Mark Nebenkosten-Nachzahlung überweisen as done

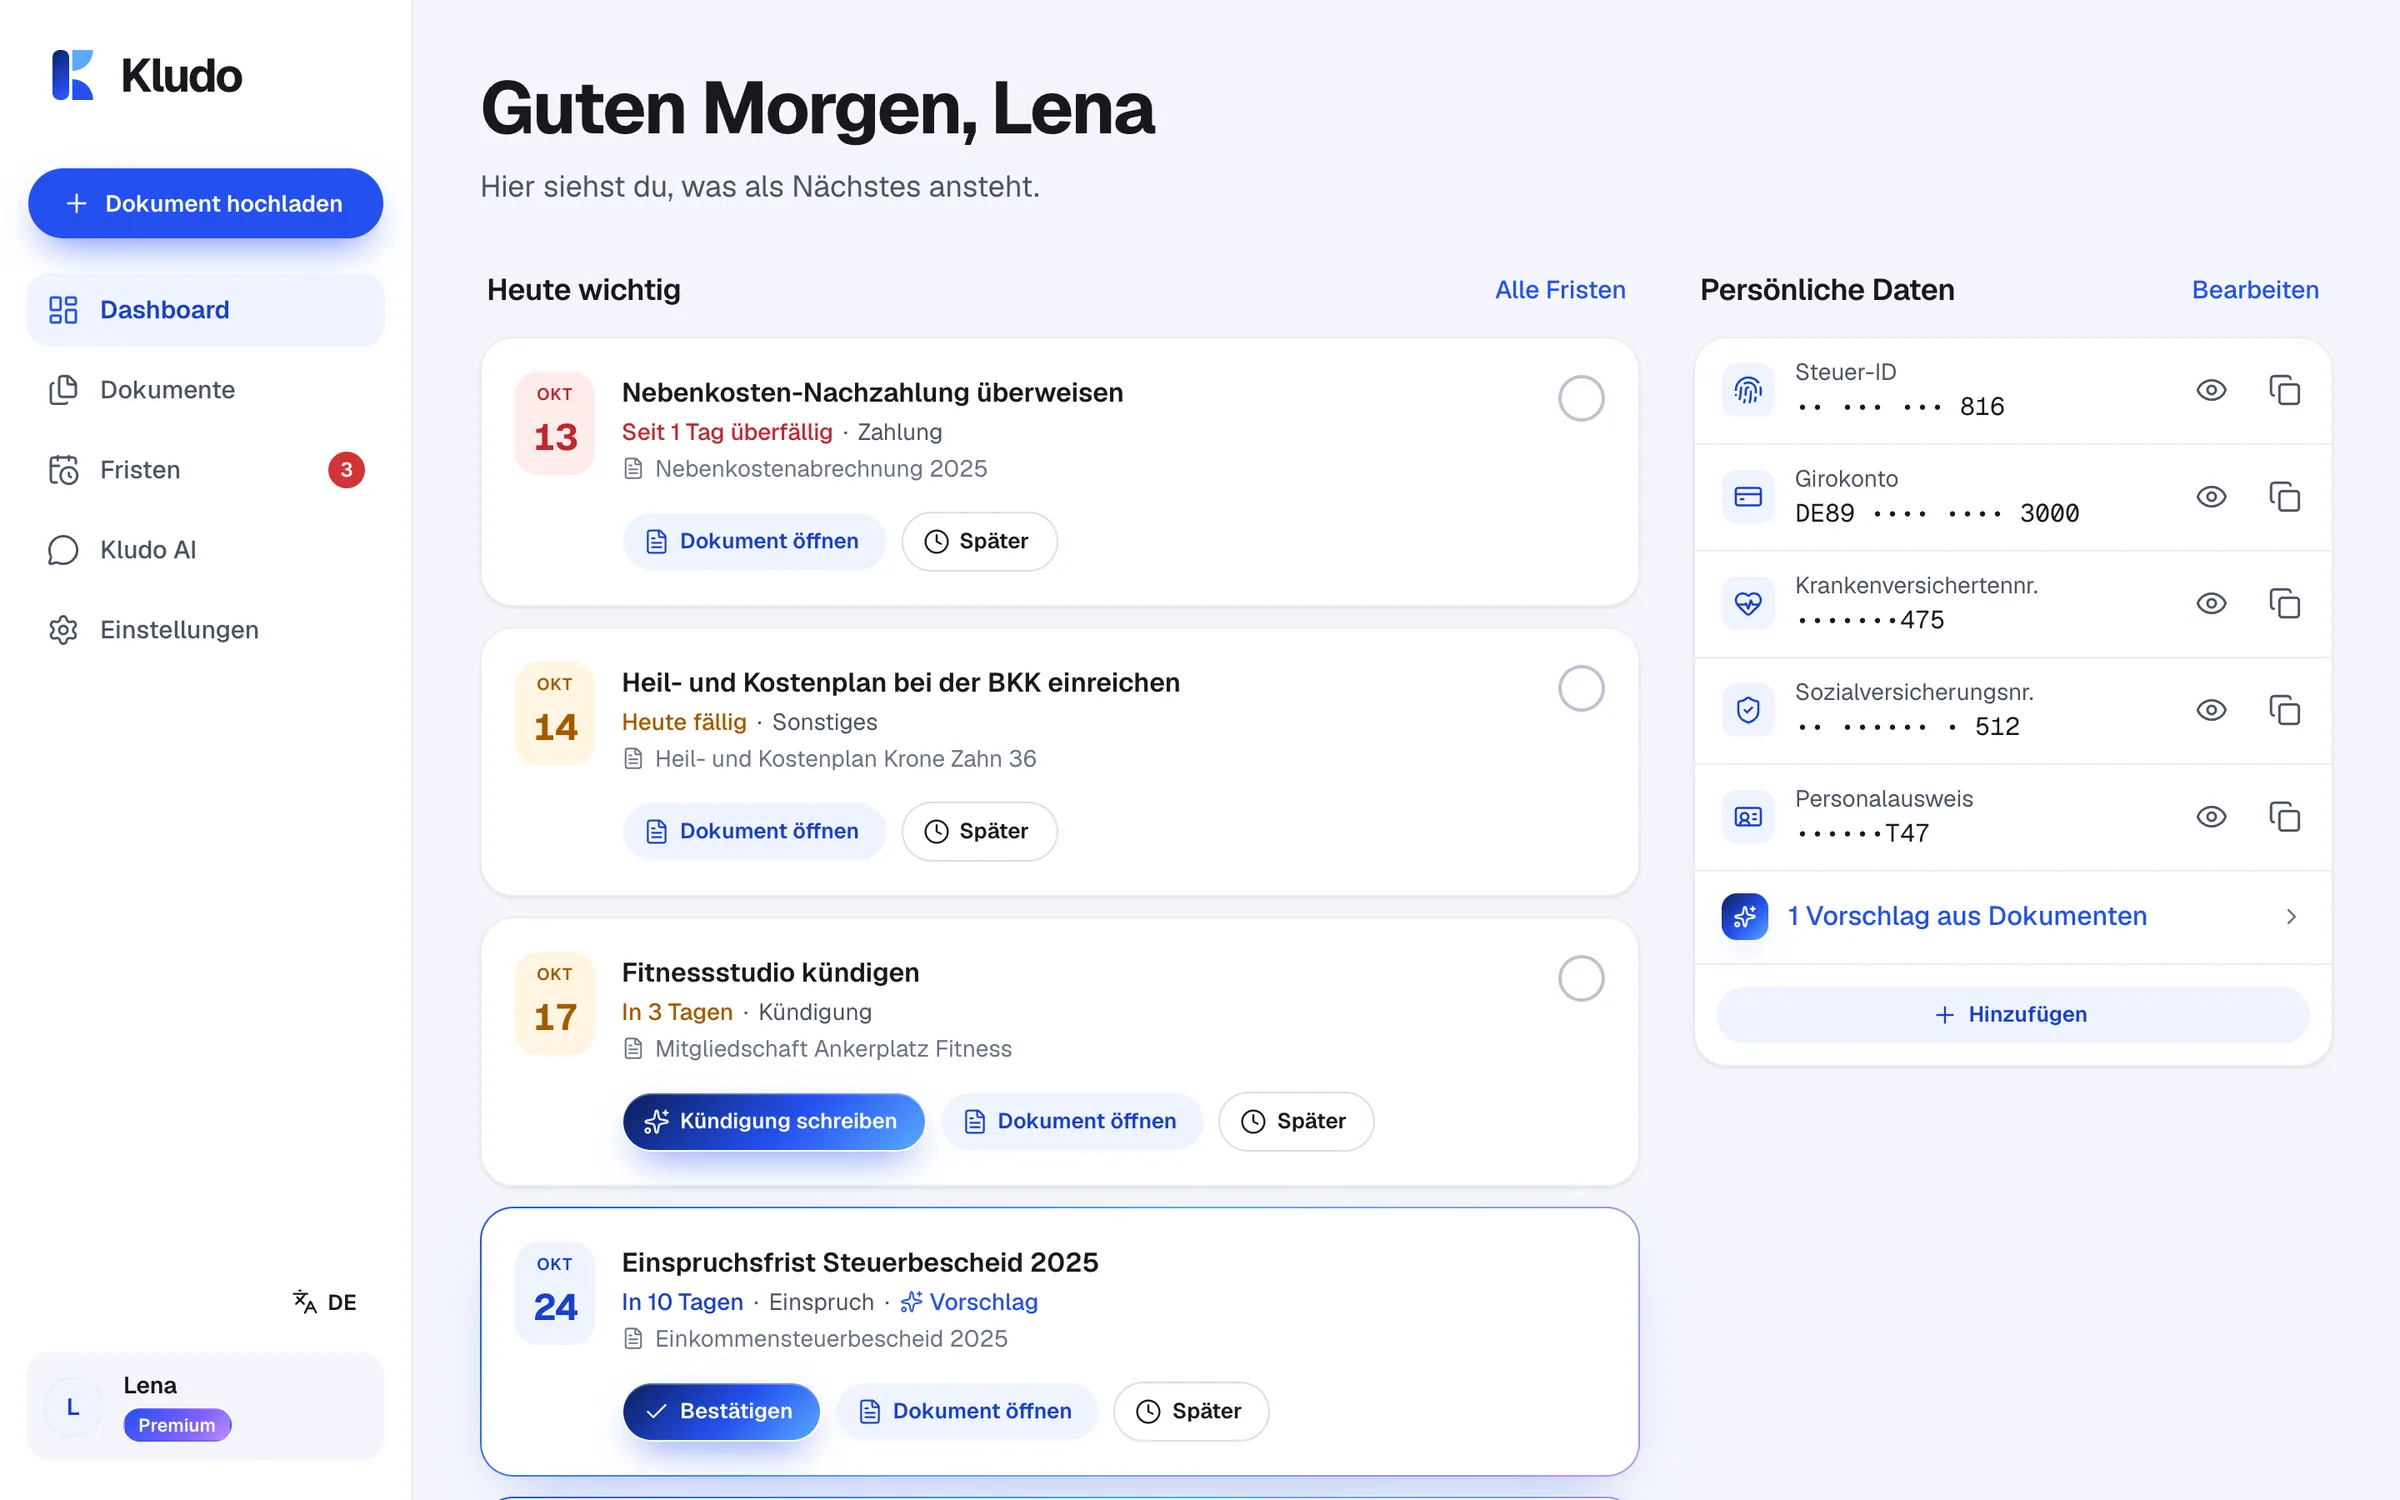(x=1581, y=398)
